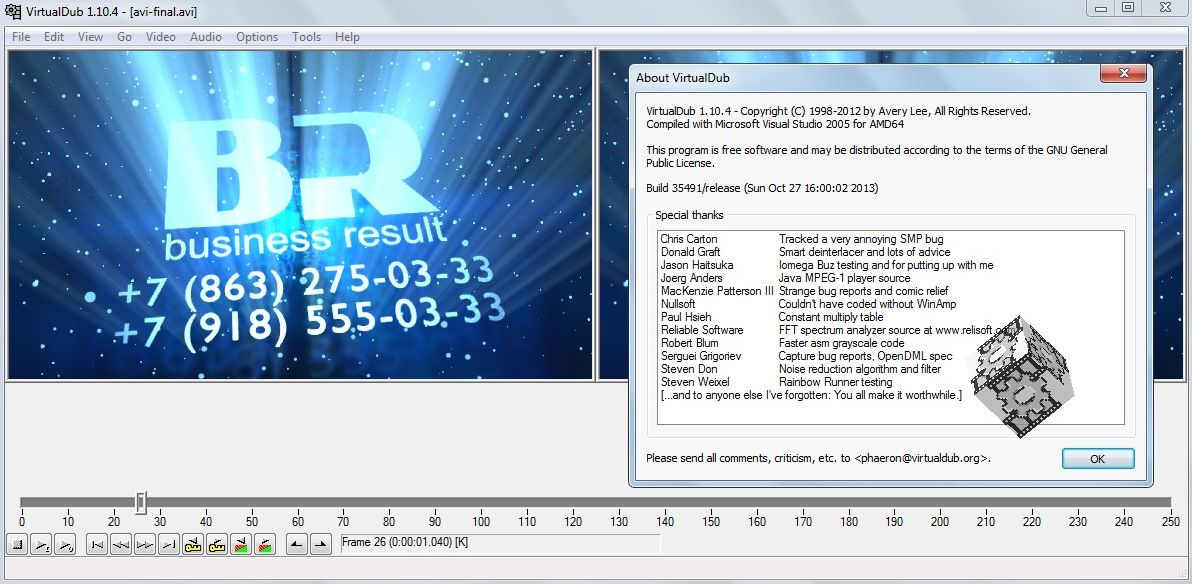Click the Play input button

pos(43,544)
